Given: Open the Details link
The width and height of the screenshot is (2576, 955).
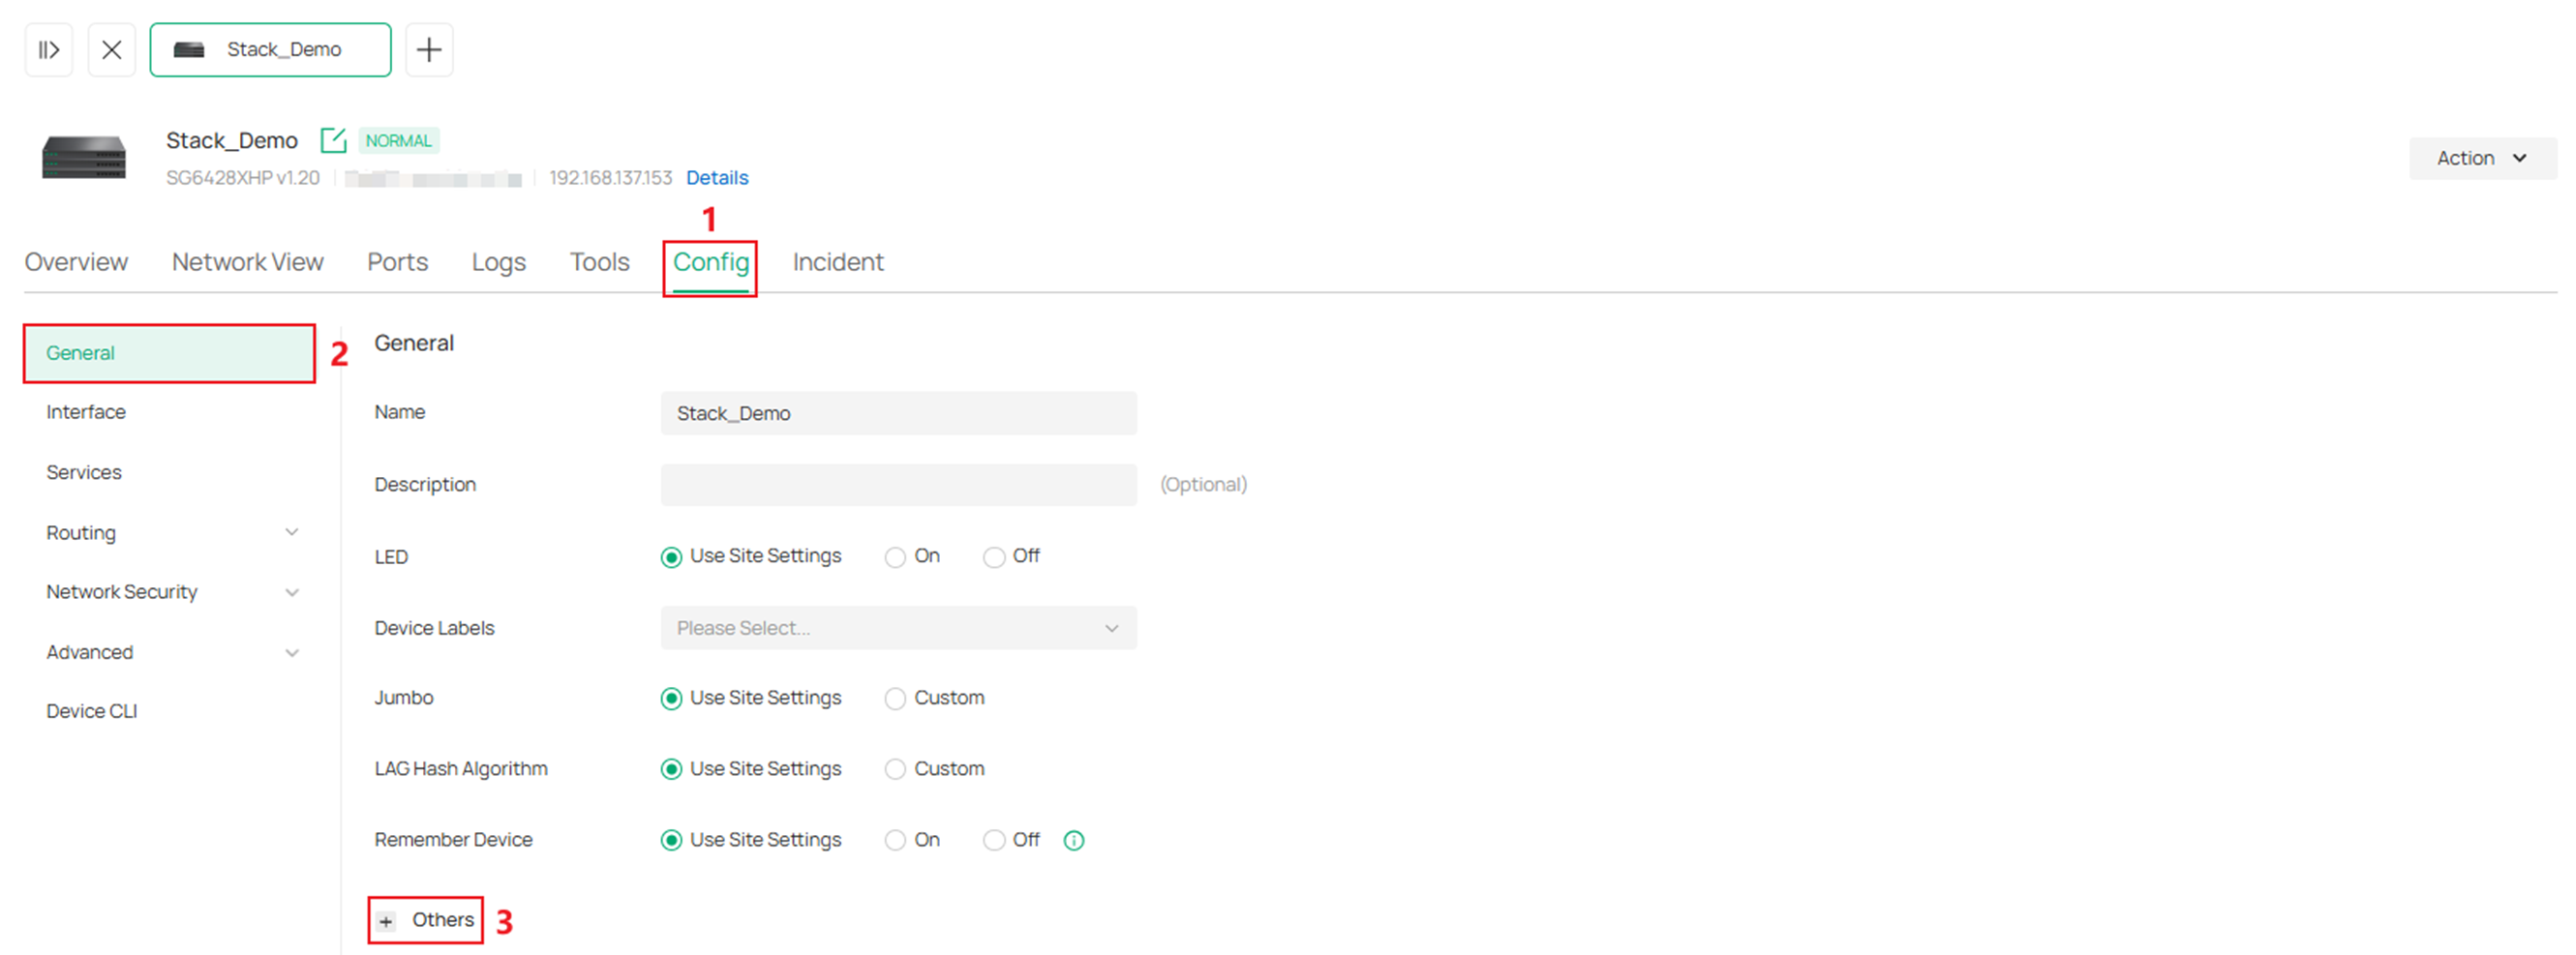Looking at the screenshot, I should 716,177.
